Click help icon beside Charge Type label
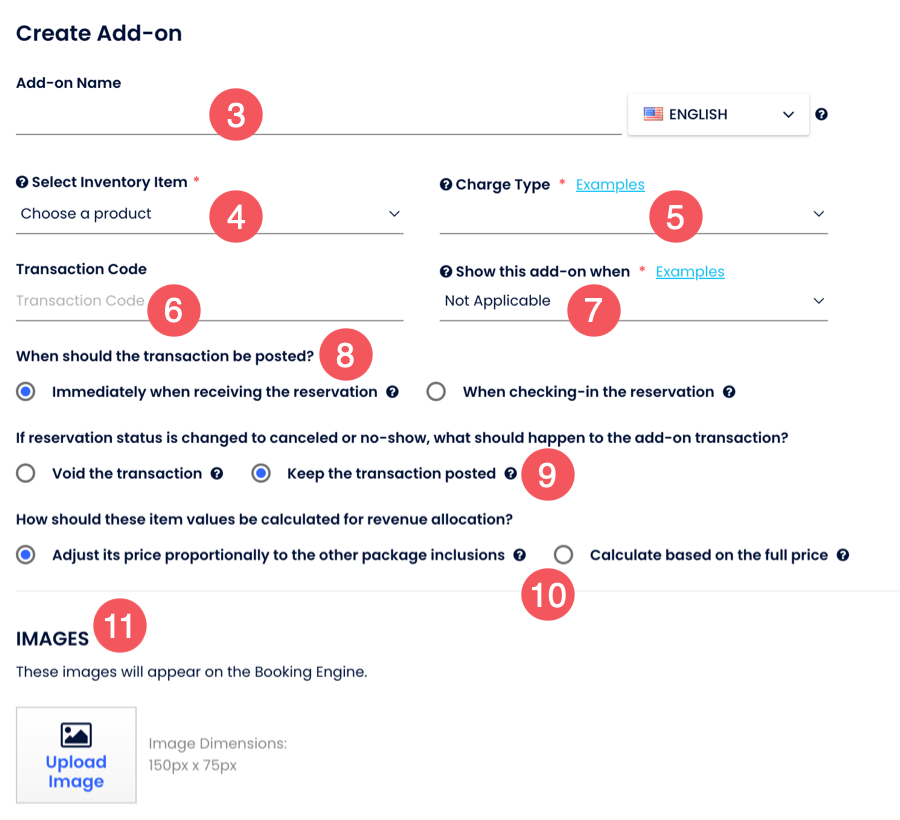 coord(446,184)
